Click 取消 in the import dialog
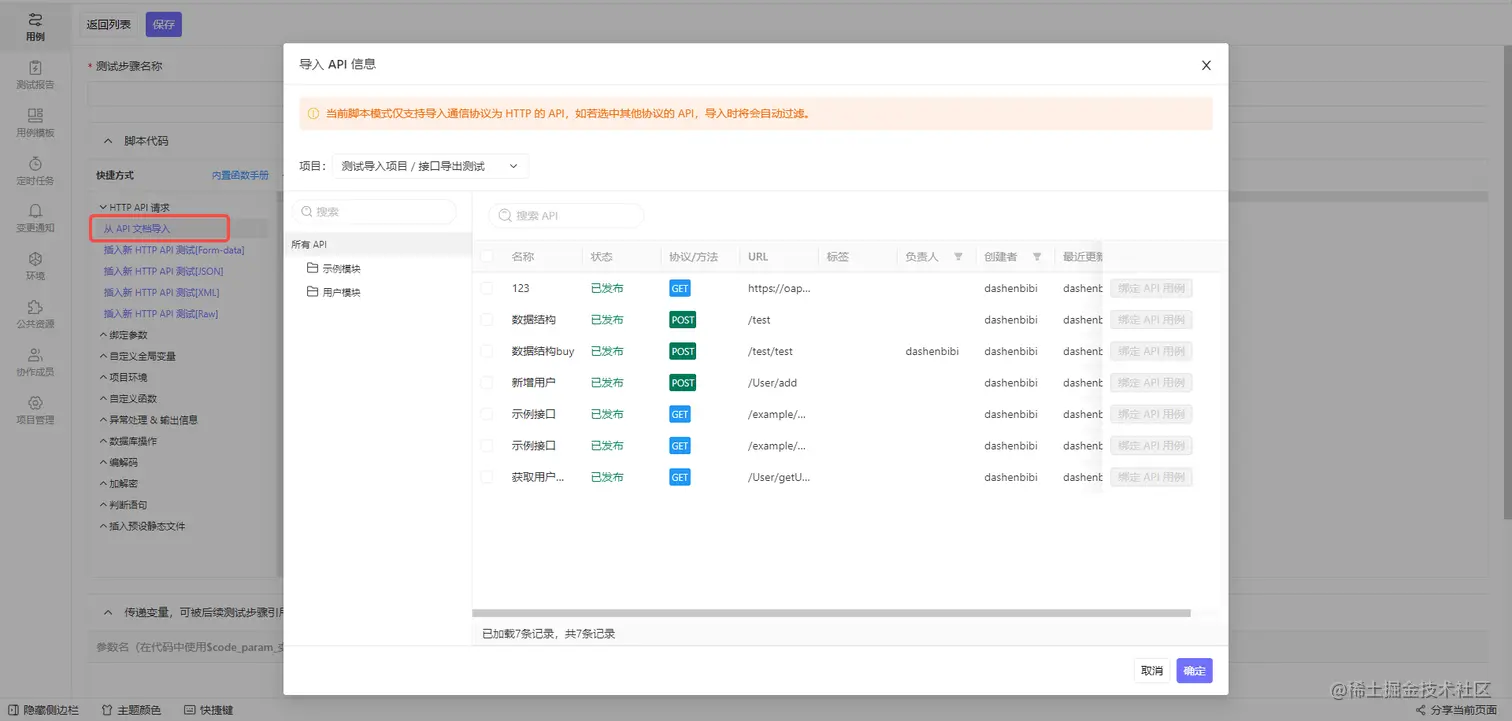Viewport: 1512px width, 721px height. 1152,671
